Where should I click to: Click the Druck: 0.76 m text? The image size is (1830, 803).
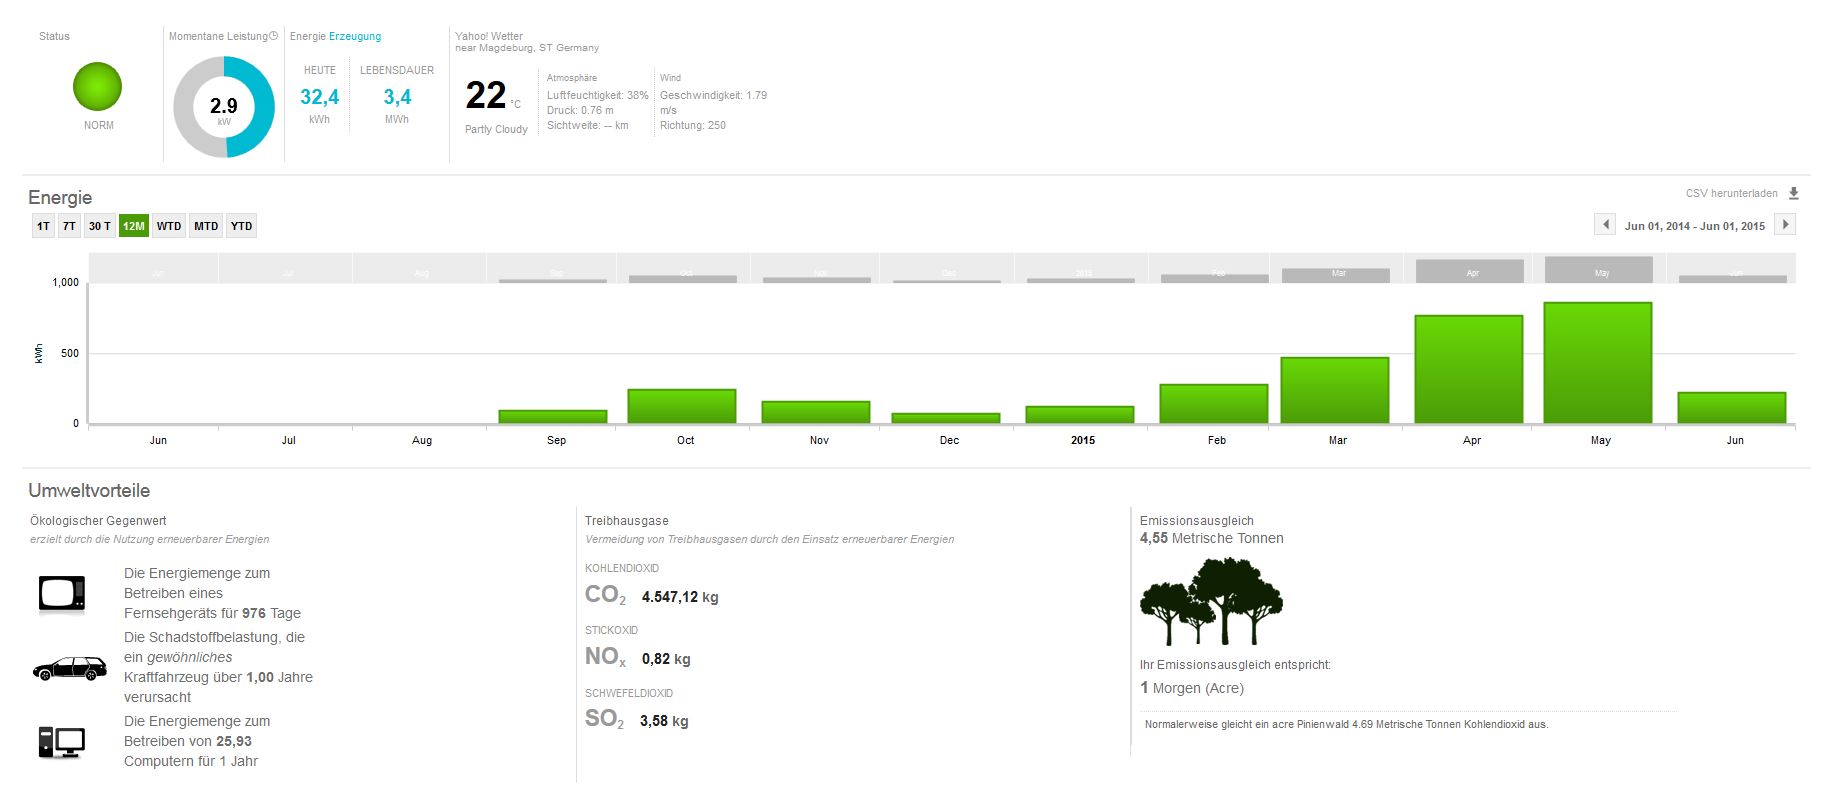(x=580, y=110)
